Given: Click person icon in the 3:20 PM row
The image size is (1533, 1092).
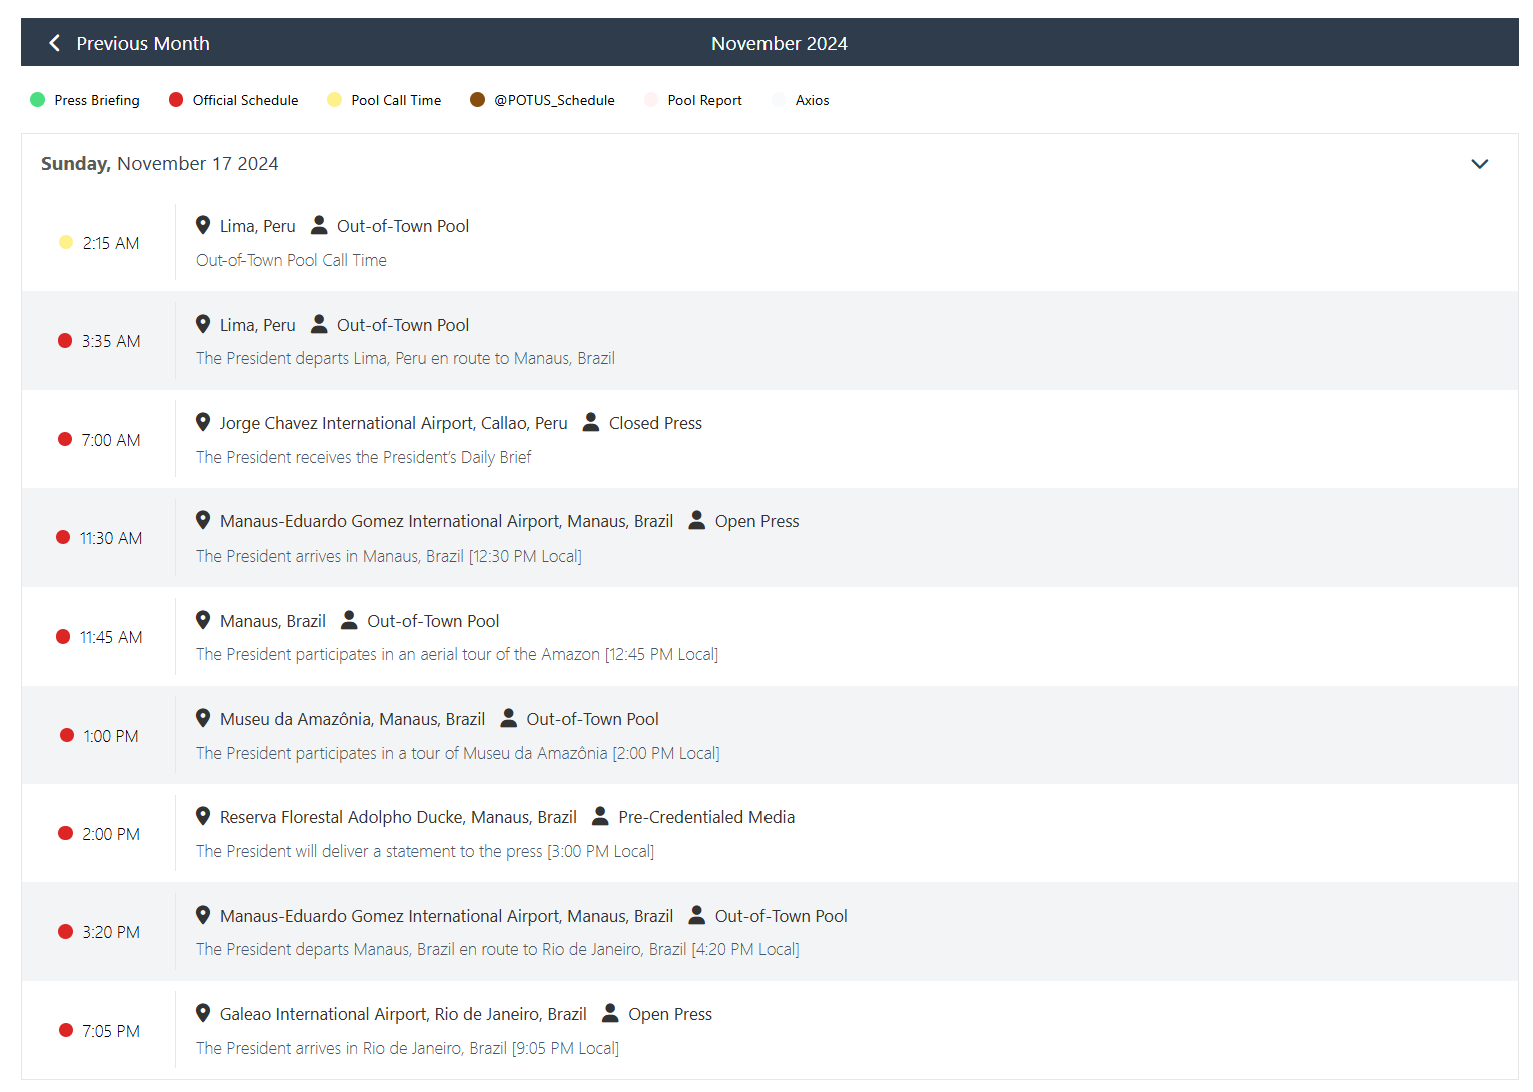Looking at the screenshot, I should 697,915.
